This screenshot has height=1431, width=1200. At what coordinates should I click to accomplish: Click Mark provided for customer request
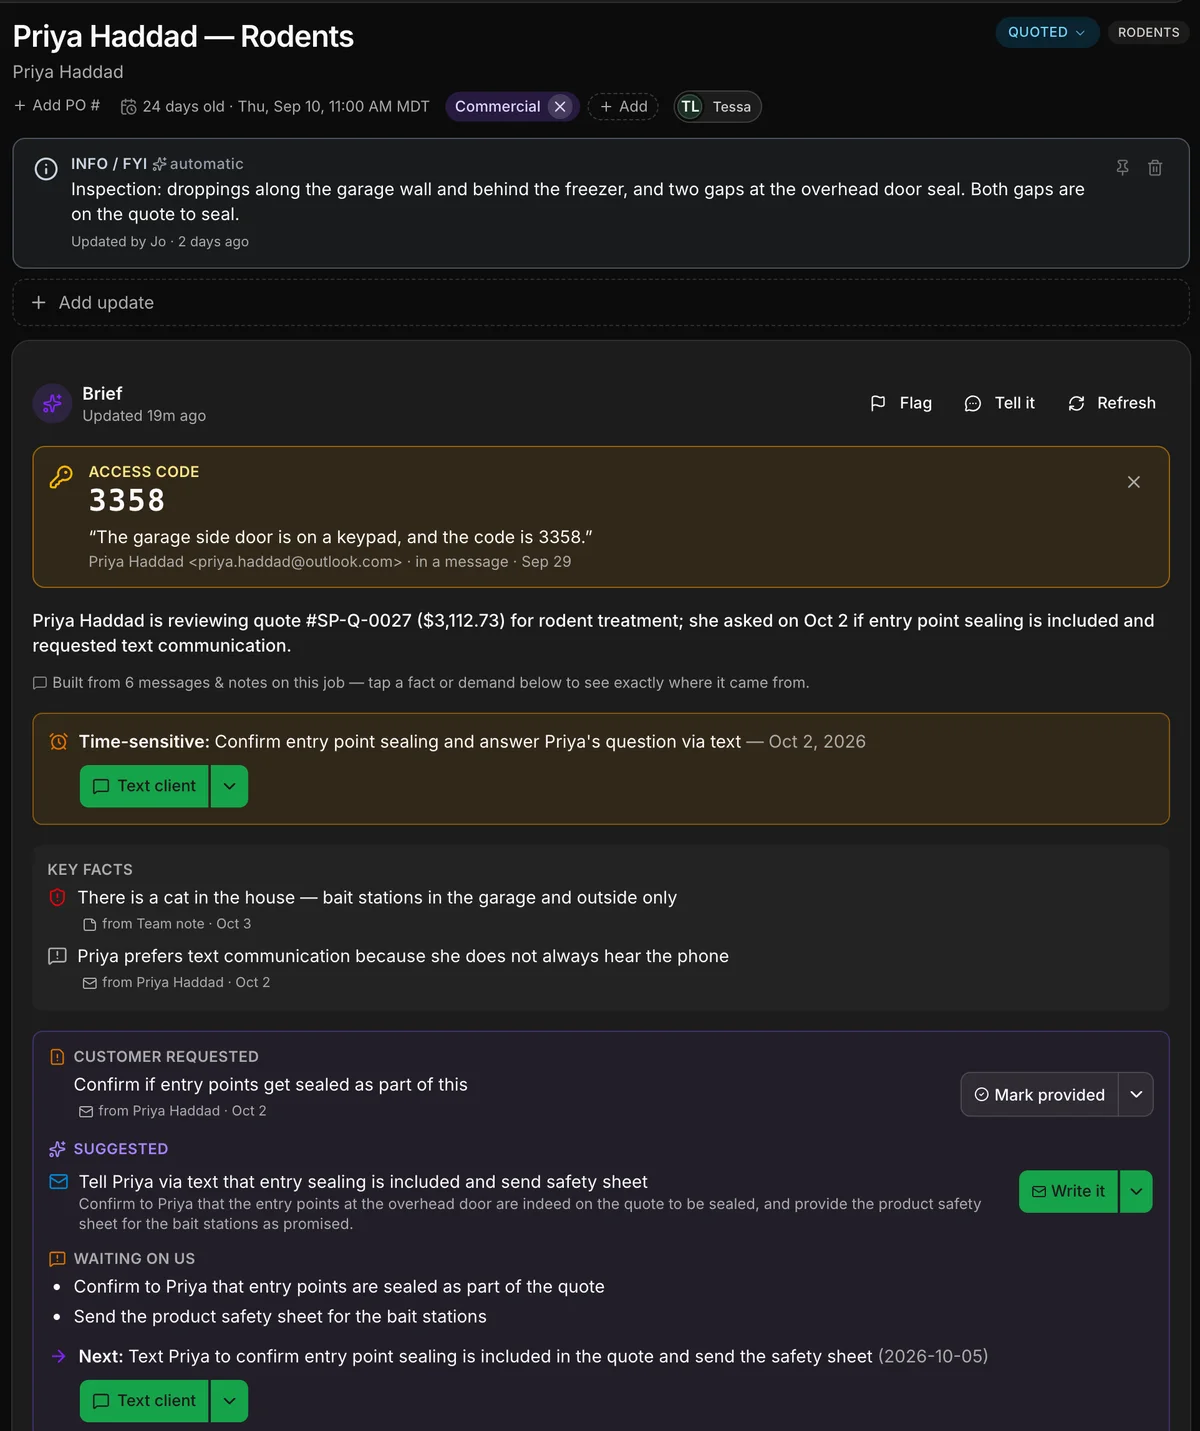pos(1040,1095)
